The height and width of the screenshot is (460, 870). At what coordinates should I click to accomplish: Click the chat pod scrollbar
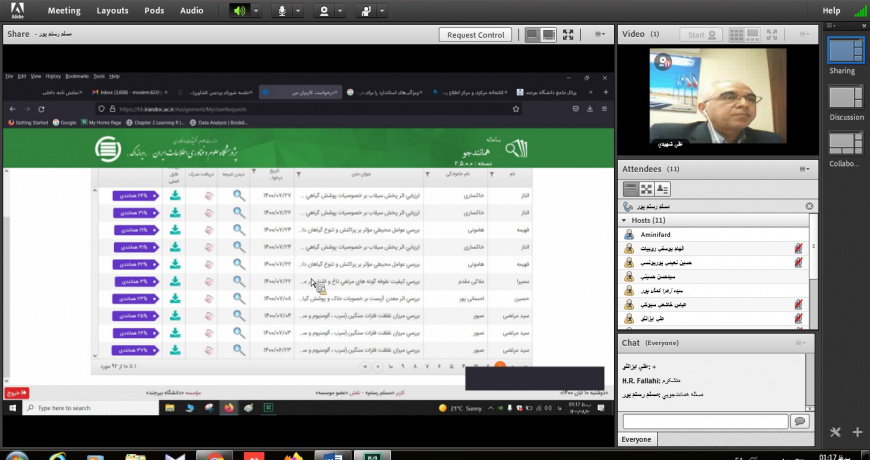pos(811,380)
